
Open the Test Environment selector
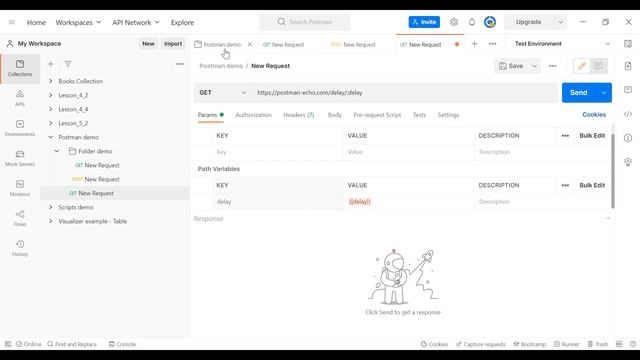coord(562,44)
